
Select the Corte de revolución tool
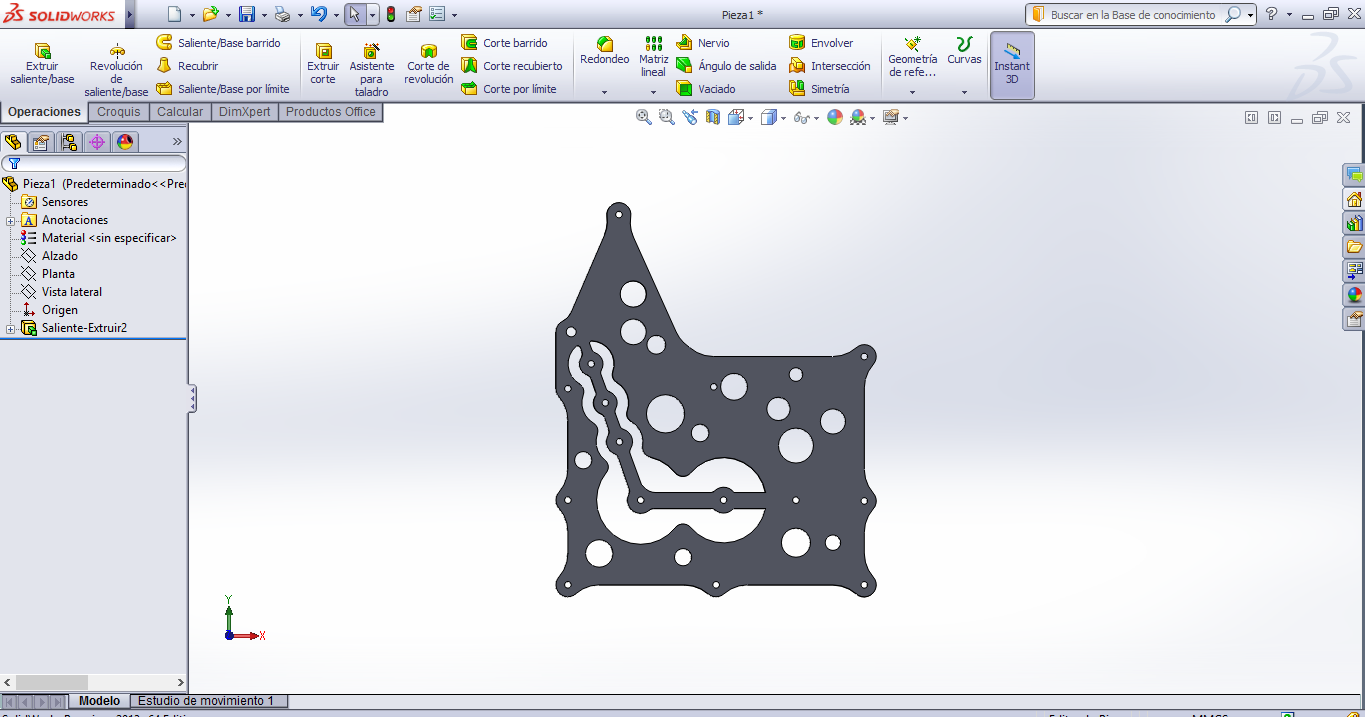click(x=429, y=64)
